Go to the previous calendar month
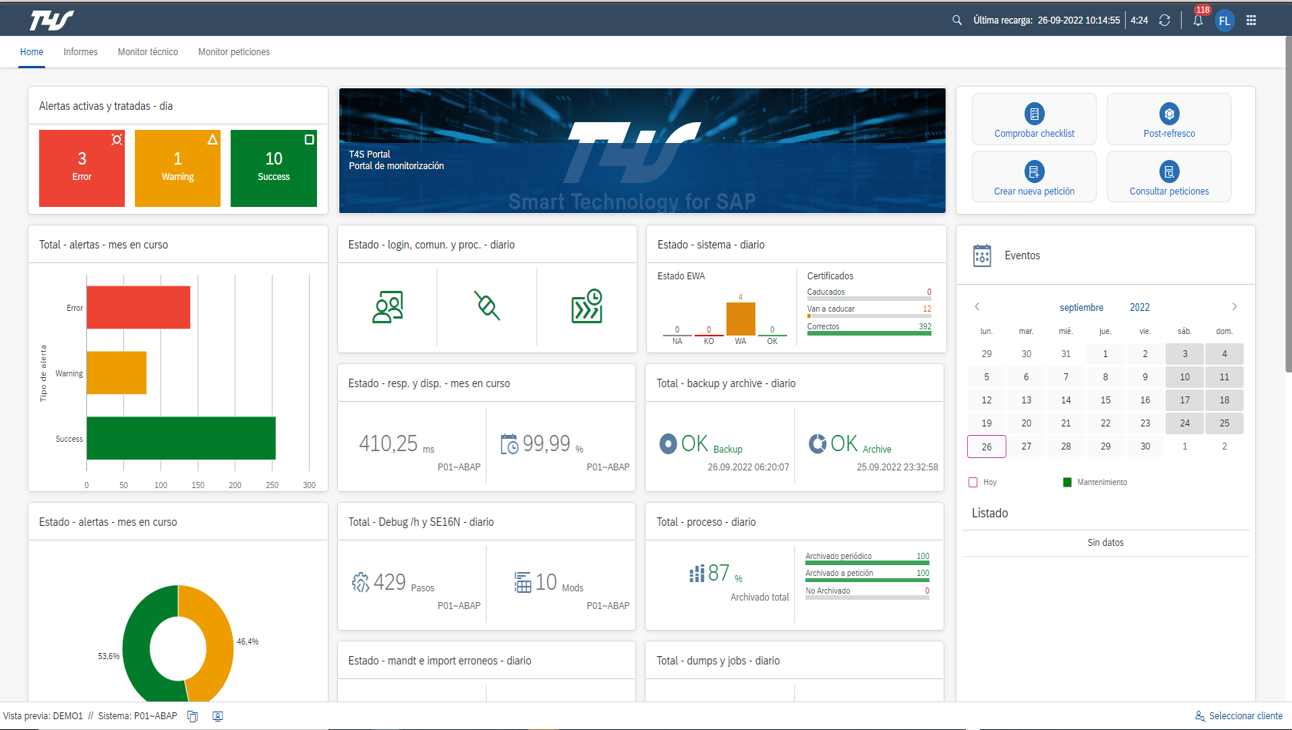Image resolution: width=1292 pixels, height=730 pixels. tap(977, 307)
